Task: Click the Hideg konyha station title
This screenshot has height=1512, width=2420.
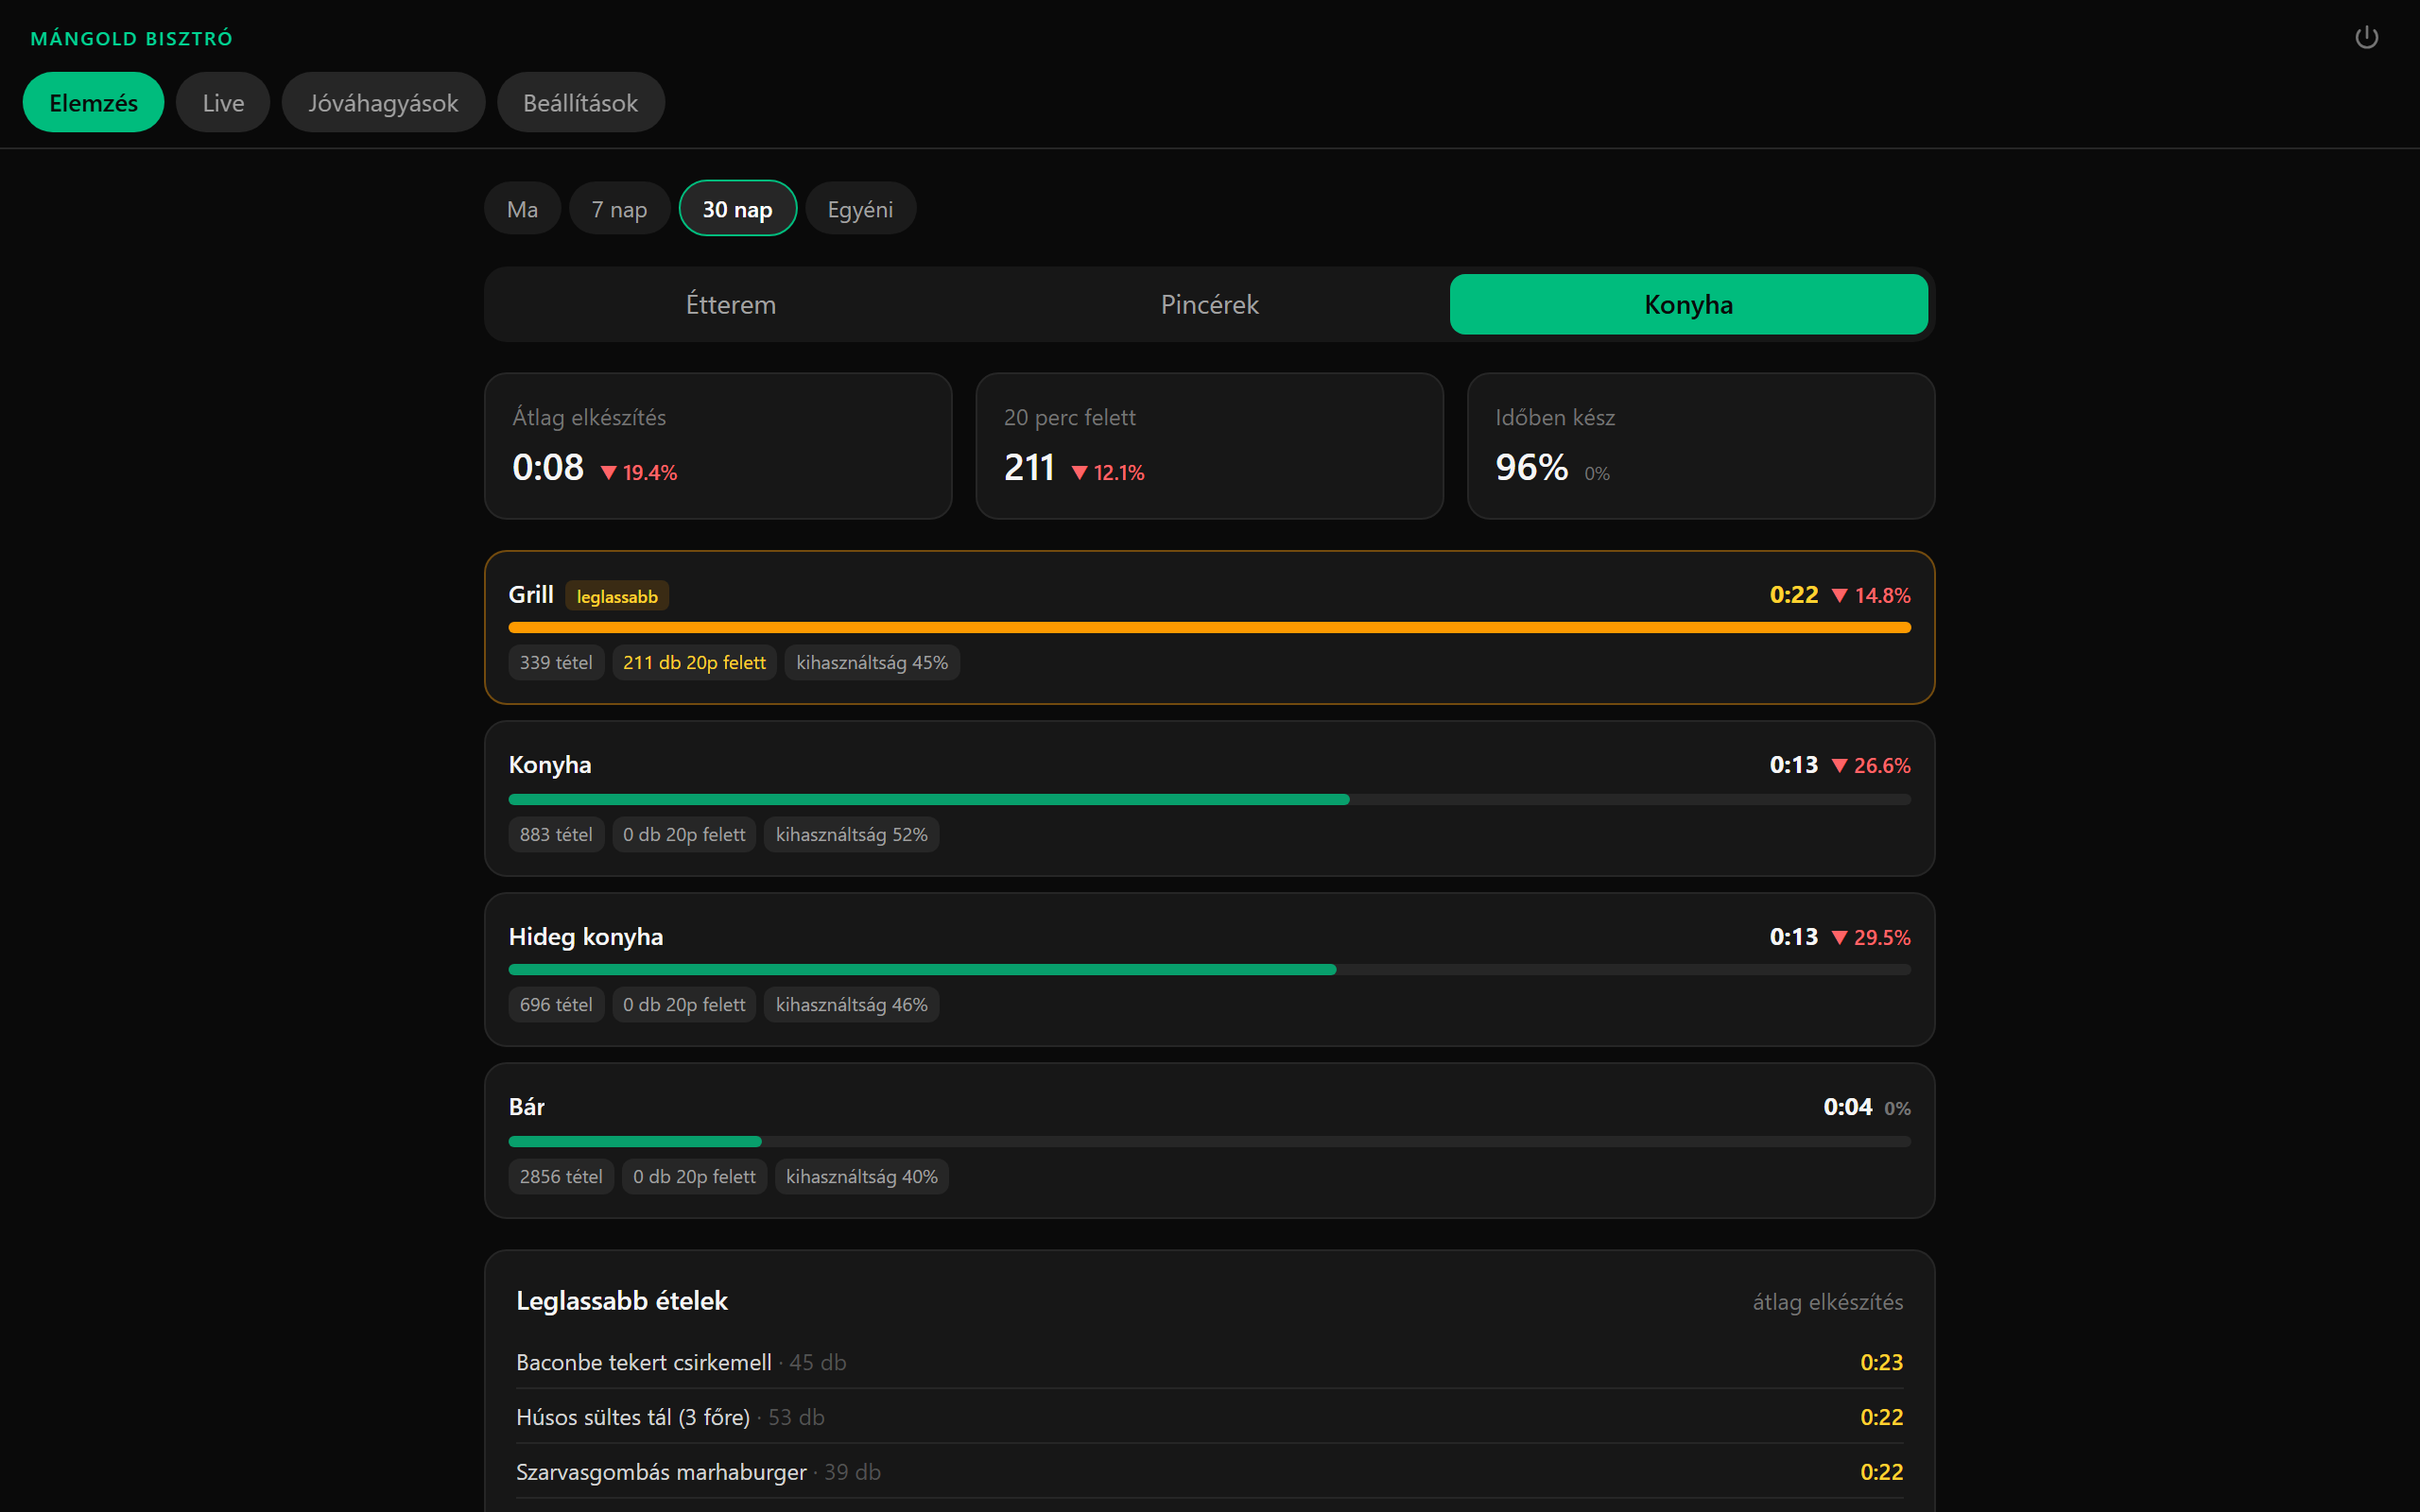Action: pos(586,937)
